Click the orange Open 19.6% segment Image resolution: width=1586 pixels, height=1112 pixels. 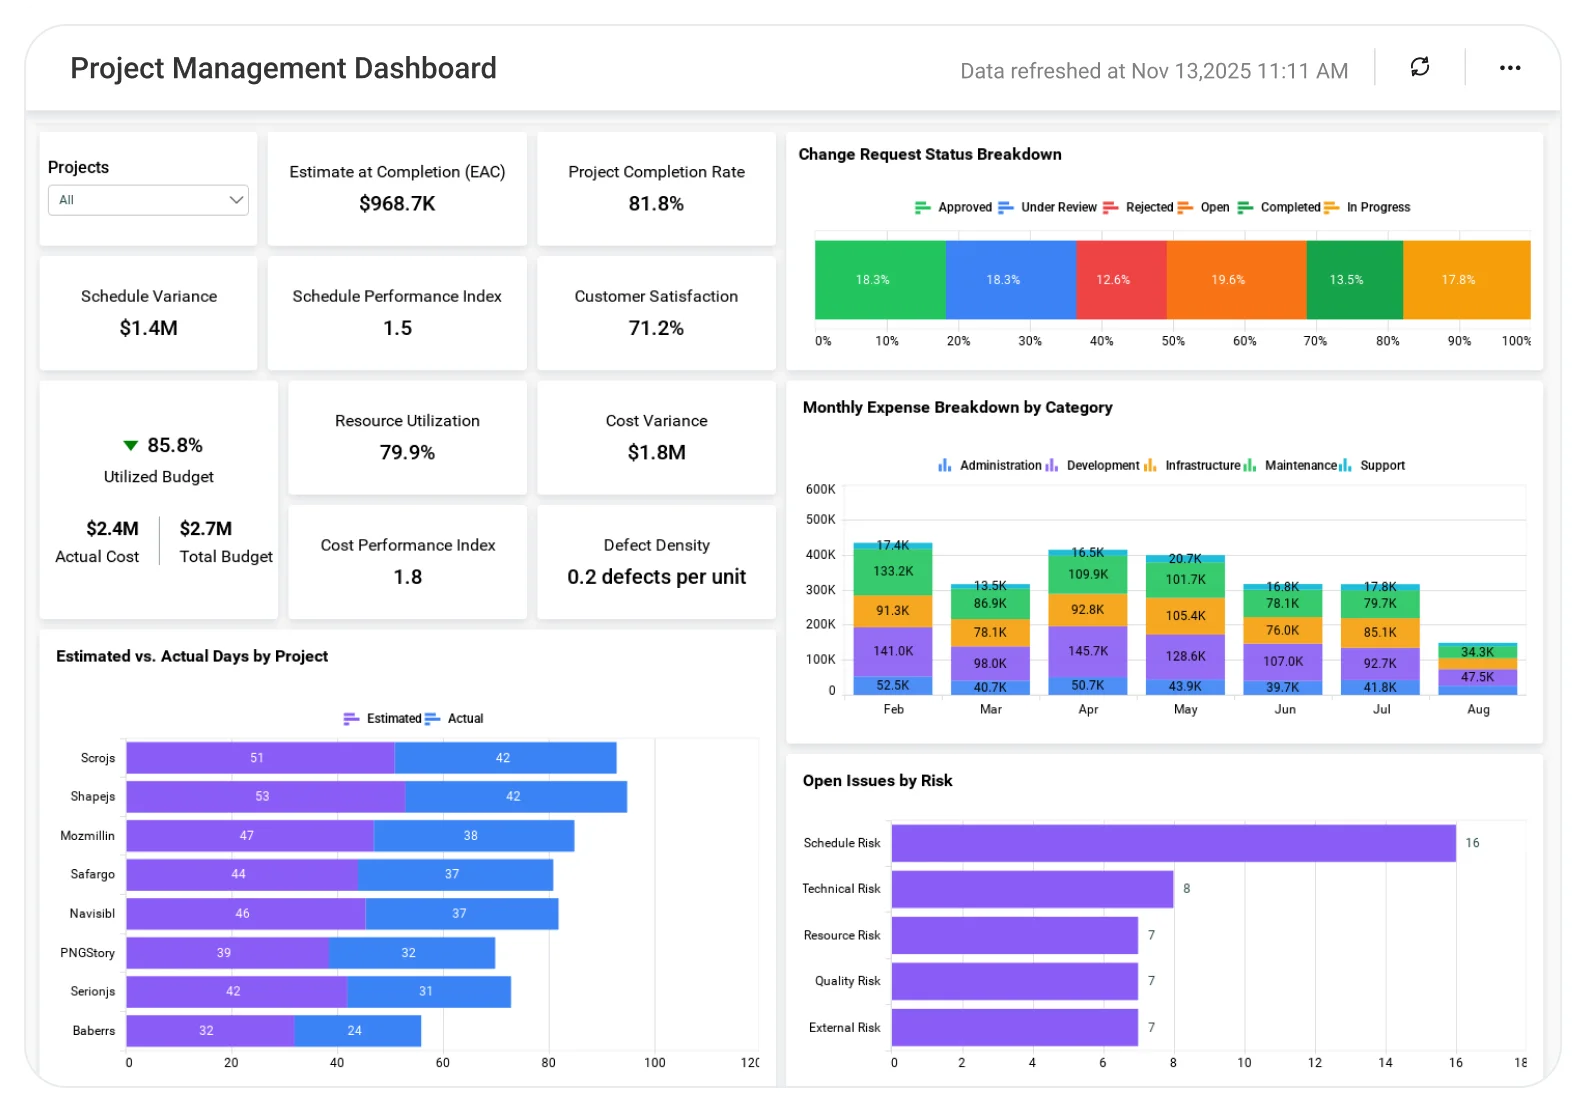(x=1236, y=280)
